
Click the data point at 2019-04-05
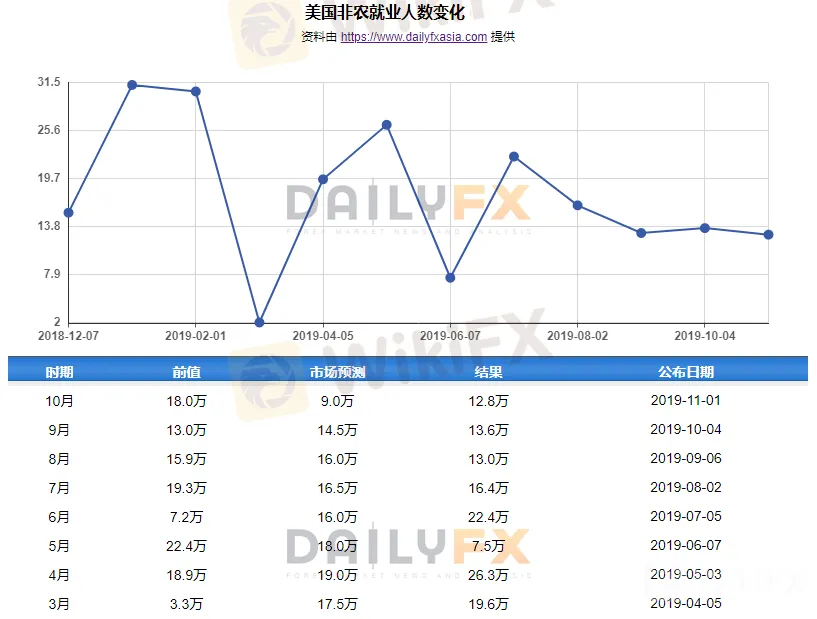(x=323, y=179)
